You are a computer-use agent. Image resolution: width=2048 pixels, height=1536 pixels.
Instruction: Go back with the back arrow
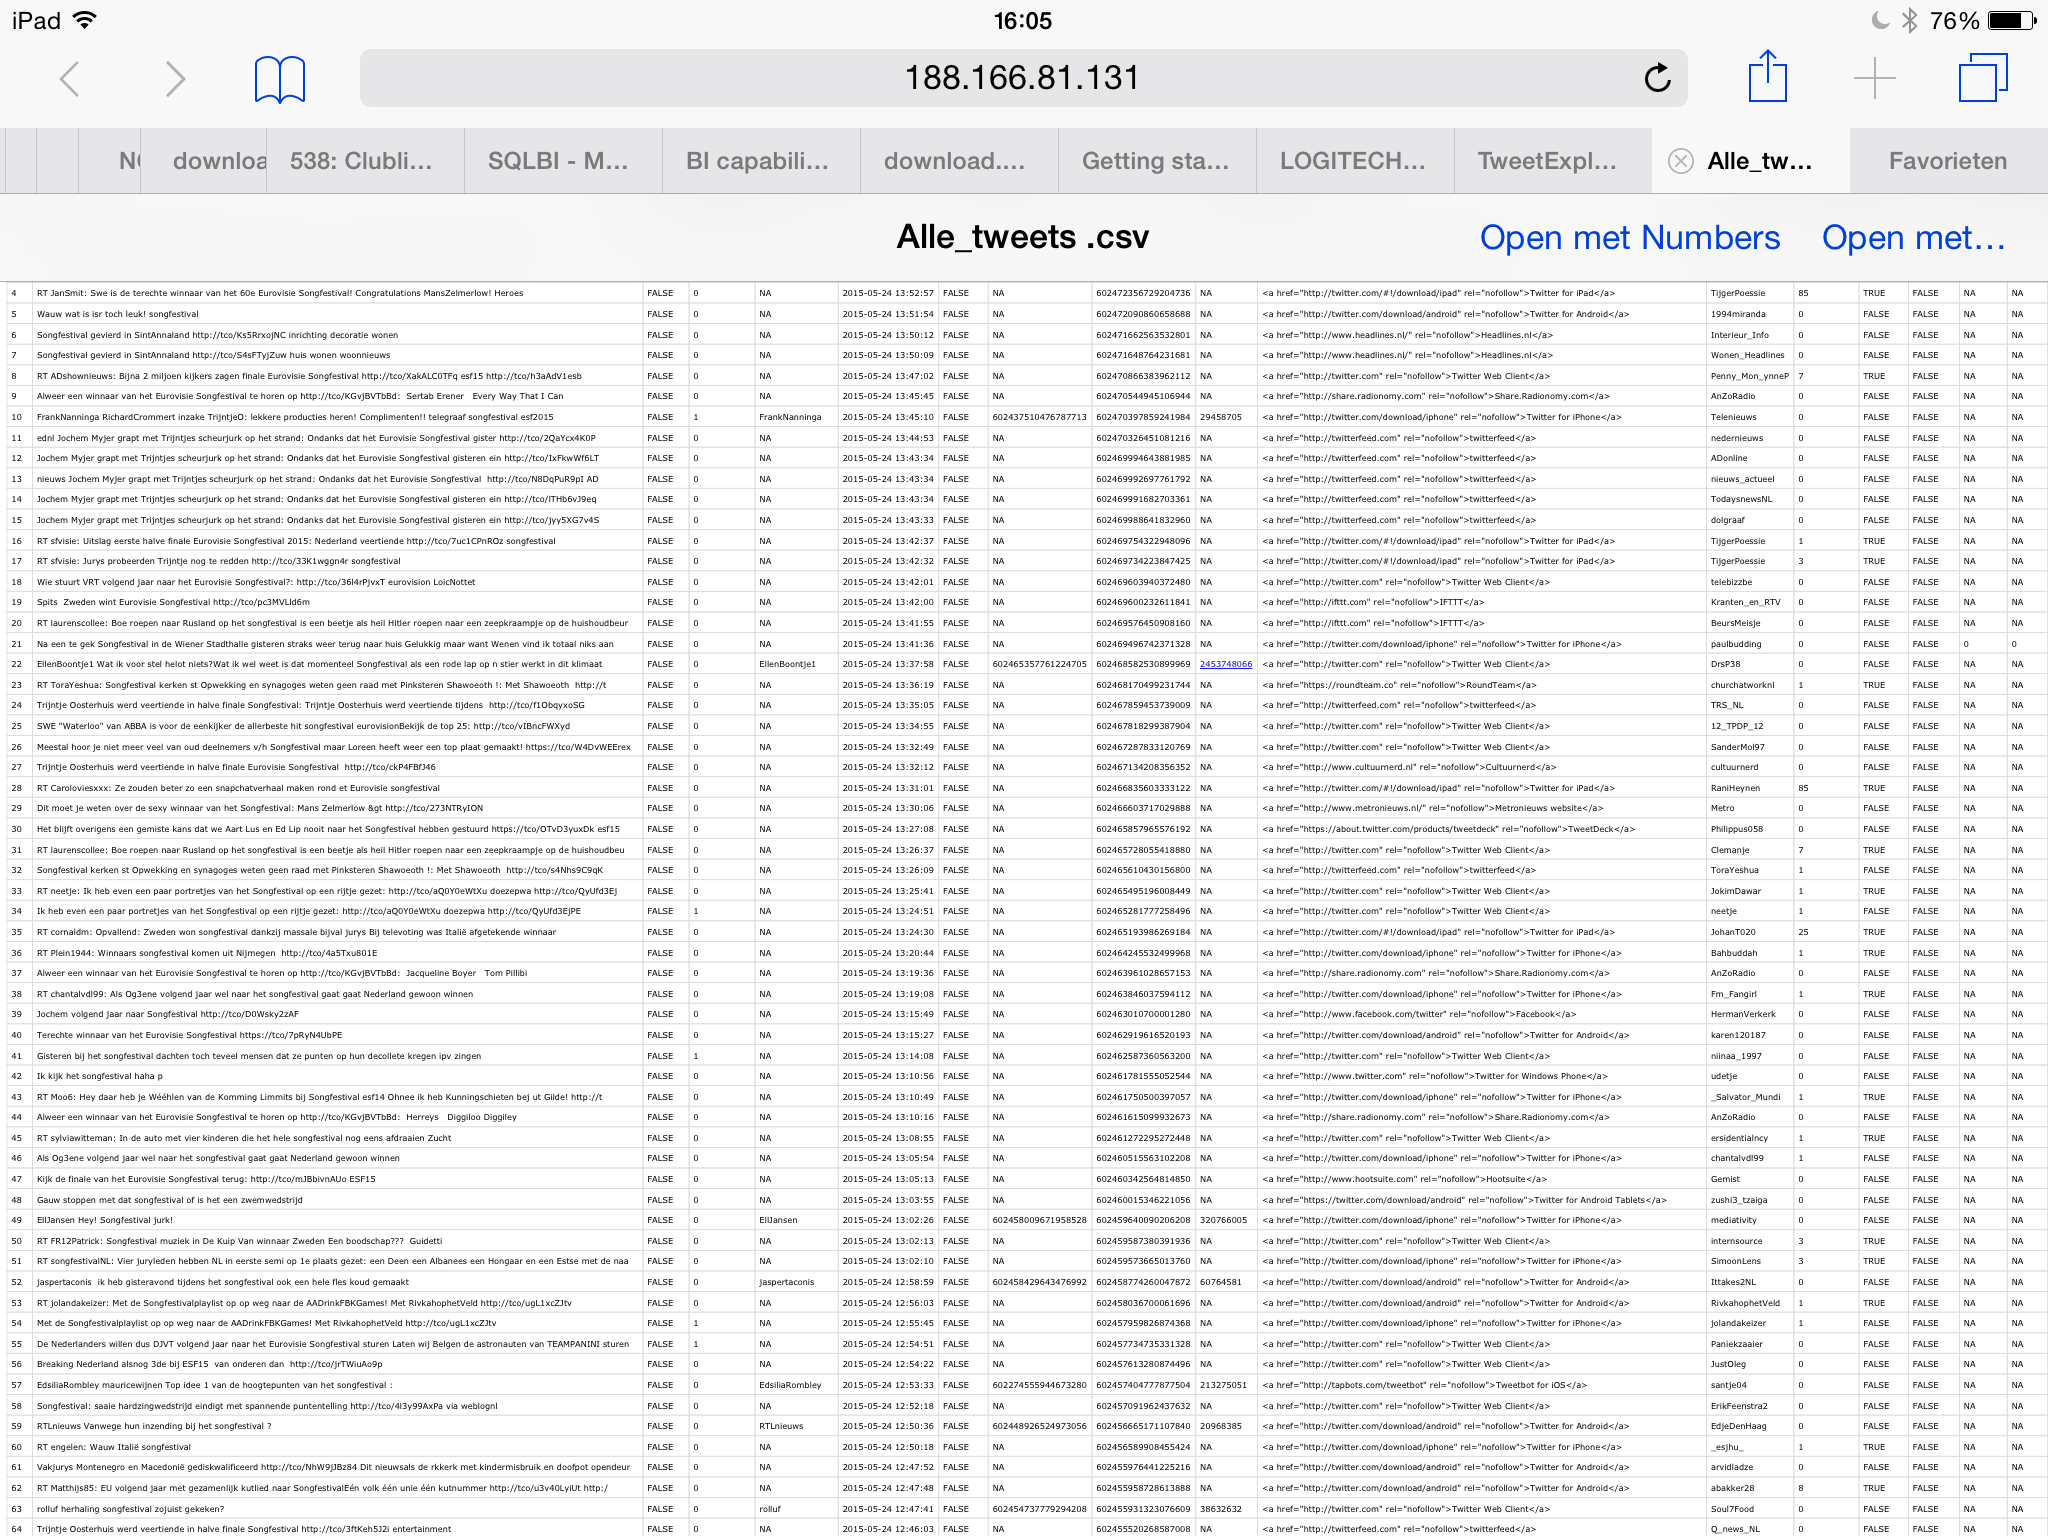tap(69, 79)
